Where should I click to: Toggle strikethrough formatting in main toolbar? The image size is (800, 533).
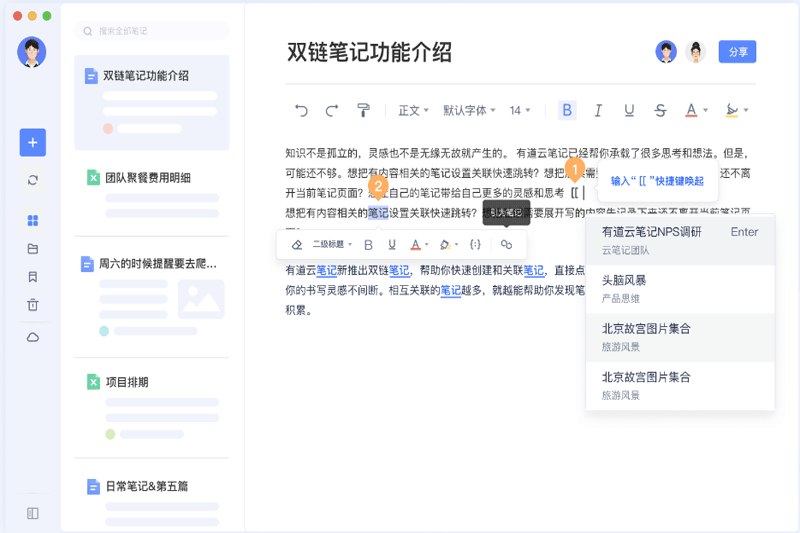point(660,110)
